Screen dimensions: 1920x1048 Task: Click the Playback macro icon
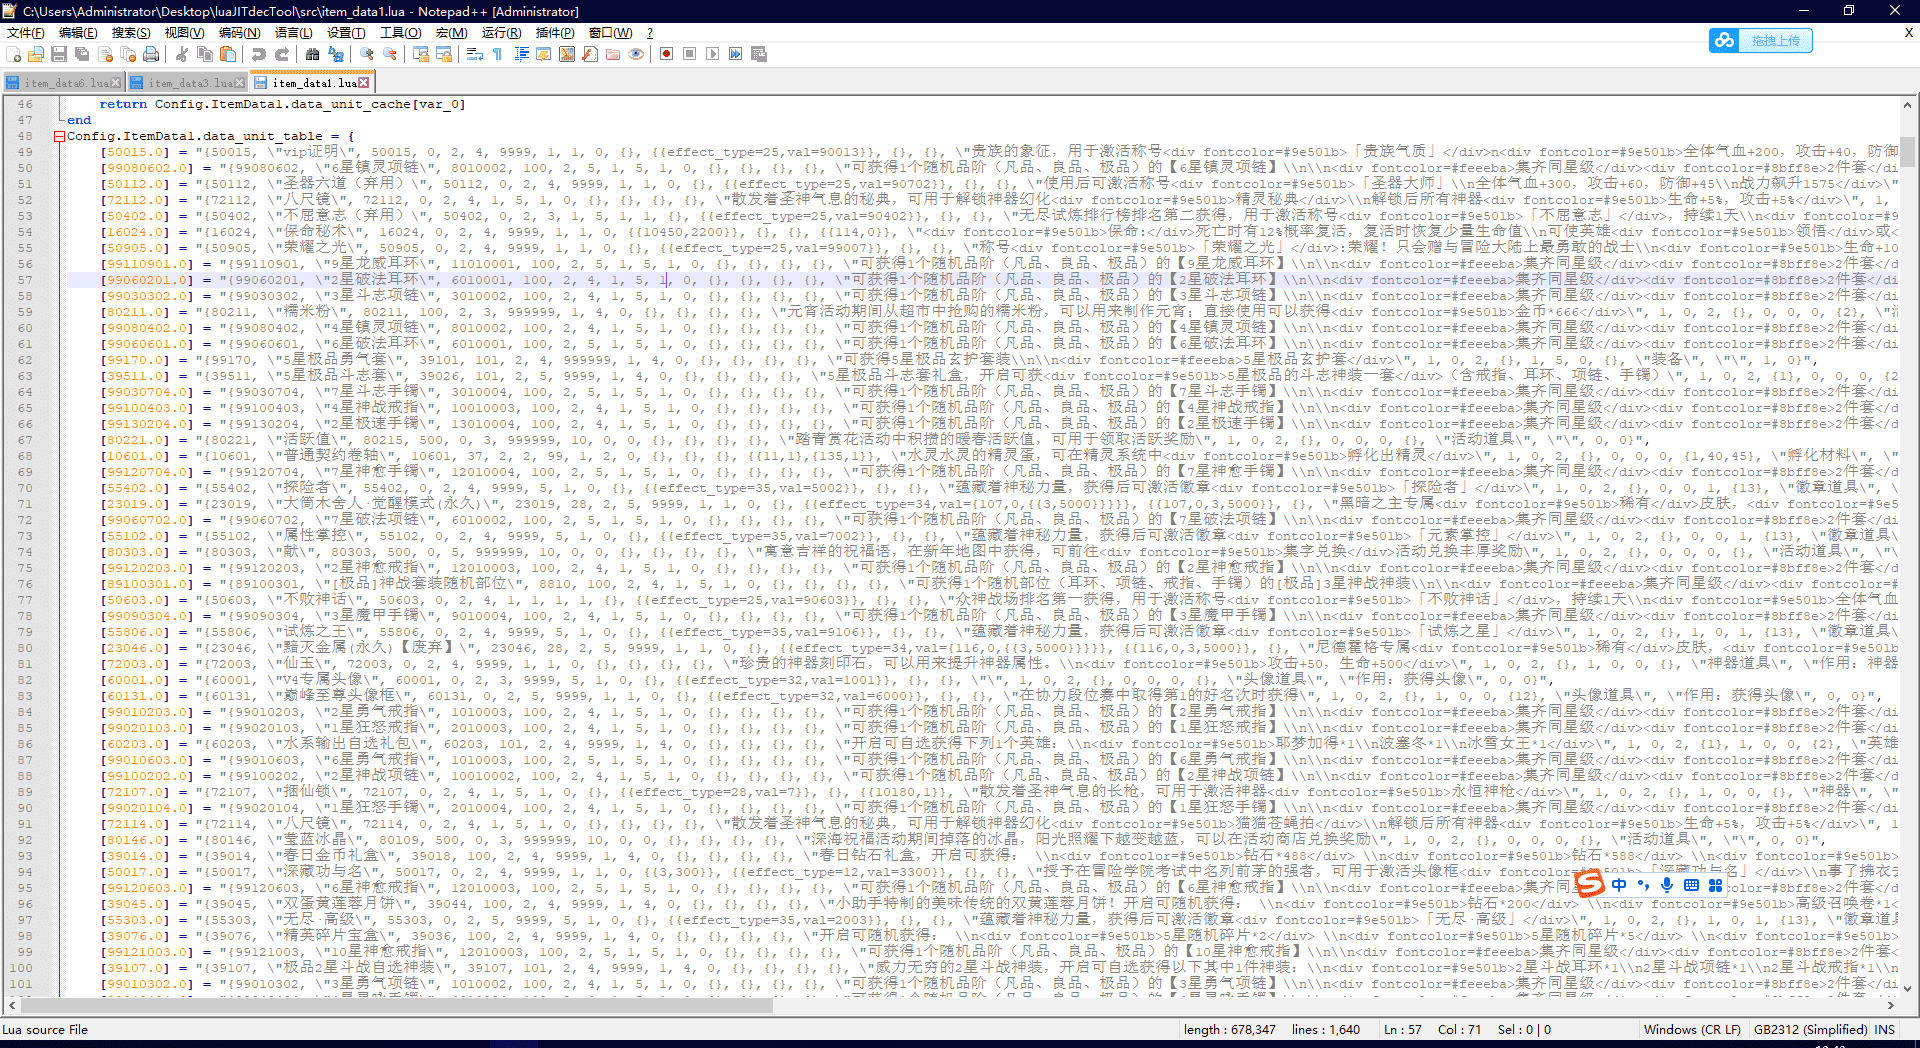[x=713, y=54]
